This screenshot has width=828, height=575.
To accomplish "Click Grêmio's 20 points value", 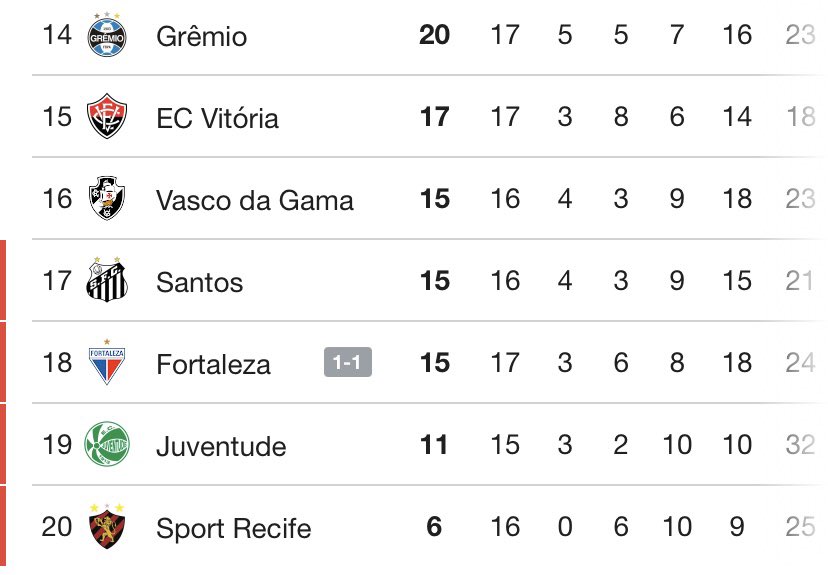I will point(434,36).
